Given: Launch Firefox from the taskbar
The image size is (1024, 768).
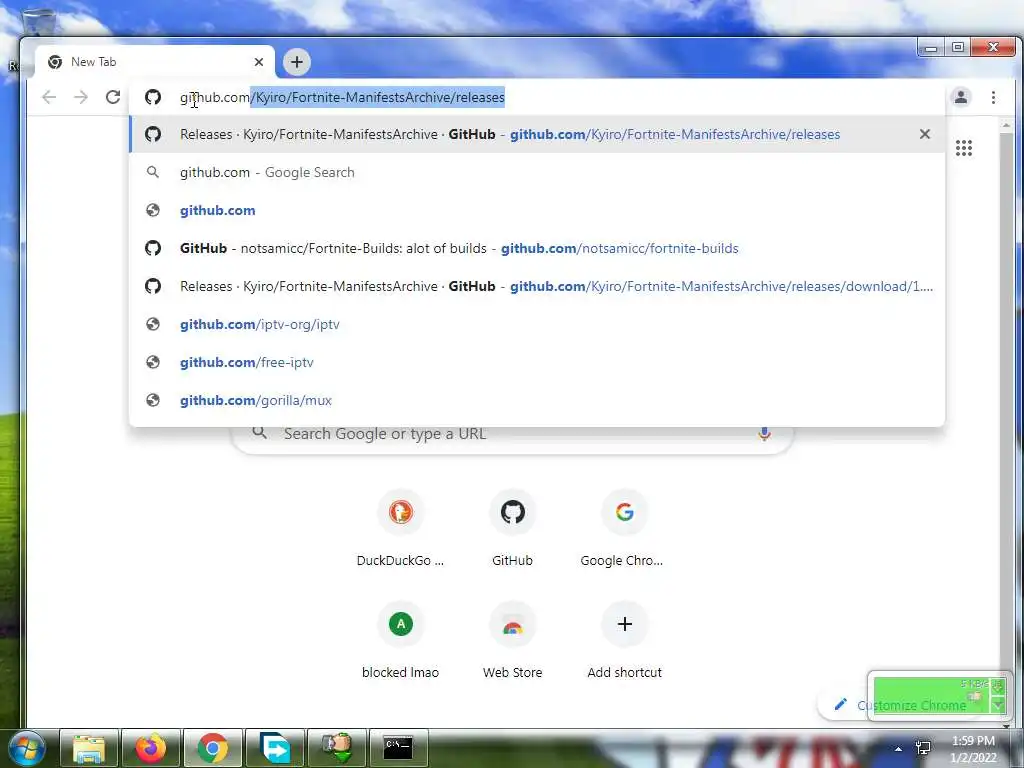Looking at the screenshot, I should tap(151, 748).
